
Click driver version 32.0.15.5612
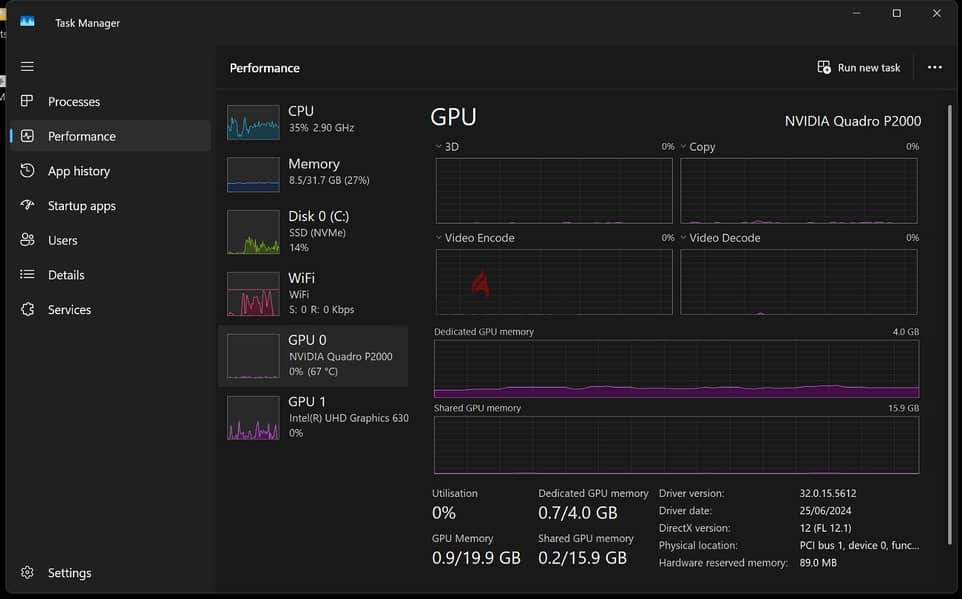coord(828,493)
